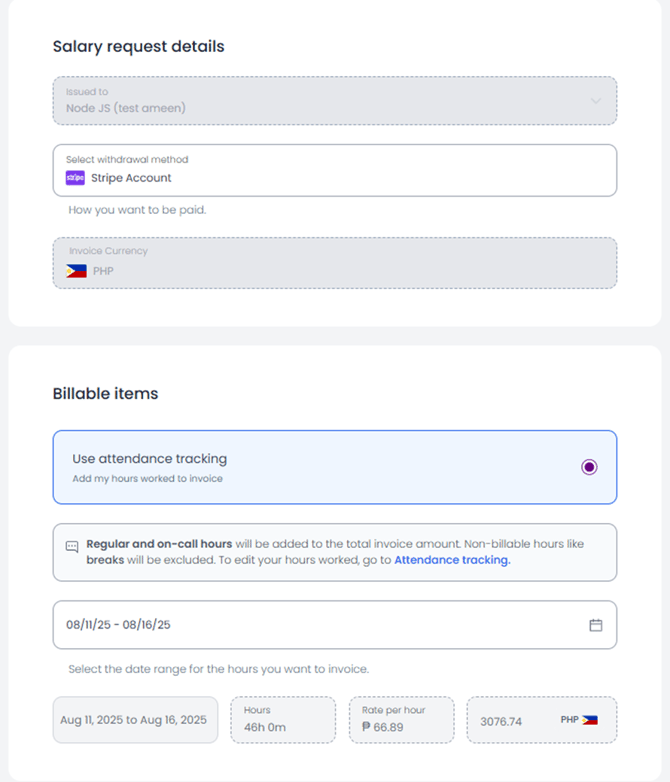Click the Node JS (test ameen) field
The height and width of the screenshot is (782, 670).
pyautogui.click(x=335, y=101)
